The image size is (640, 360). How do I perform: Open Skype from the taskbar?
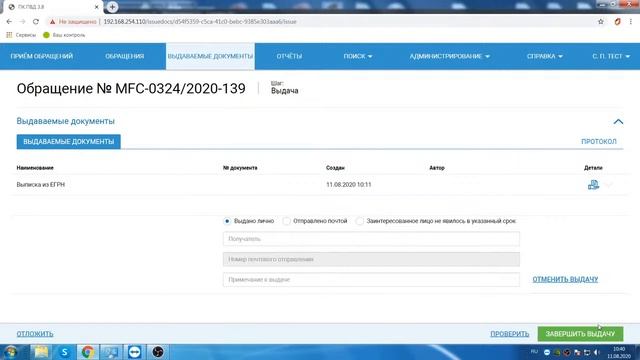(64, 352)
